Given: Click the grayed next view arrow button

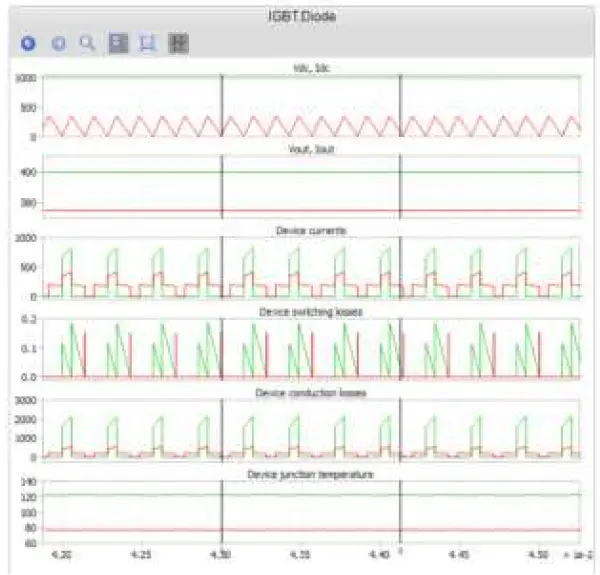Looking at the screenshot, I should [58, 43].
